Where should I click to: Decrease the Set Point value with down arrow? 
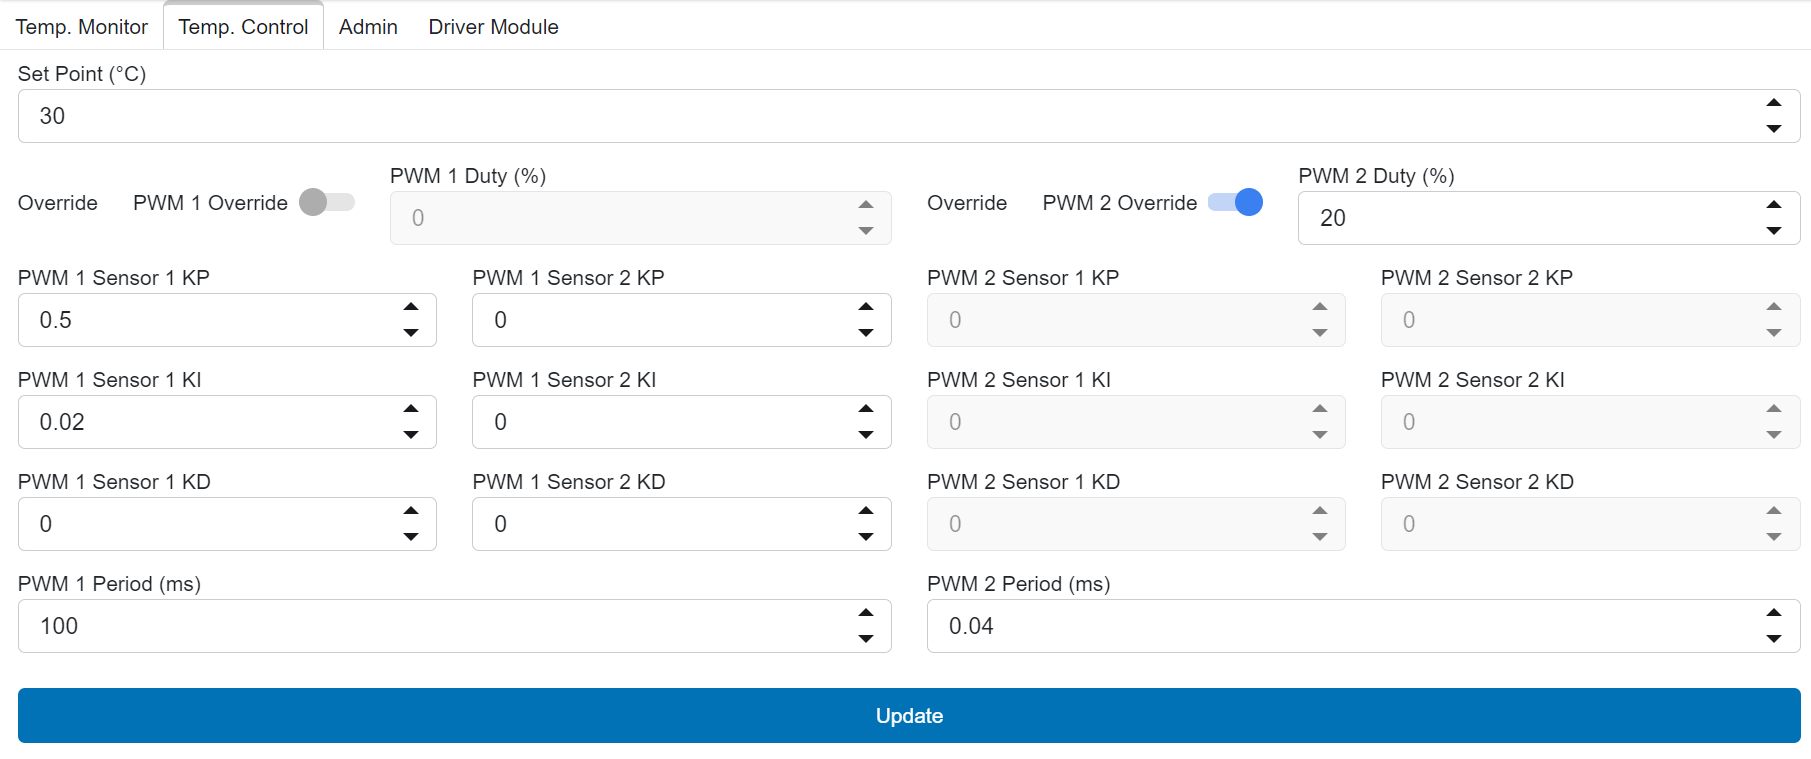[1774, 129]
